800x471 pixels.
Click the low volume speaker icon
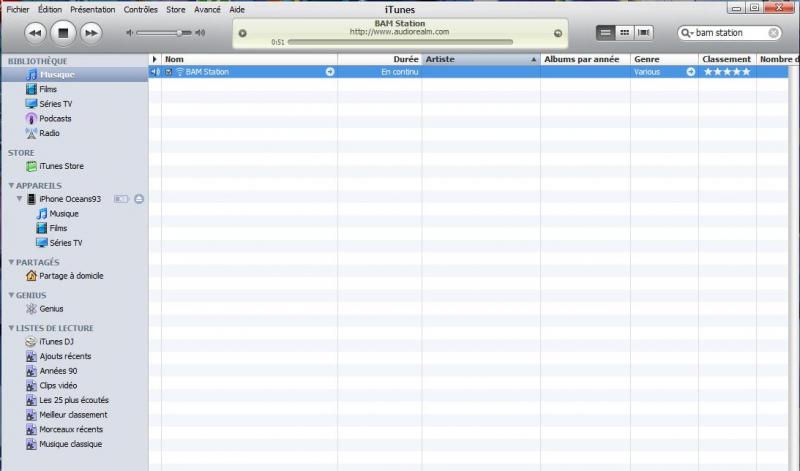(x=130, y=33)
